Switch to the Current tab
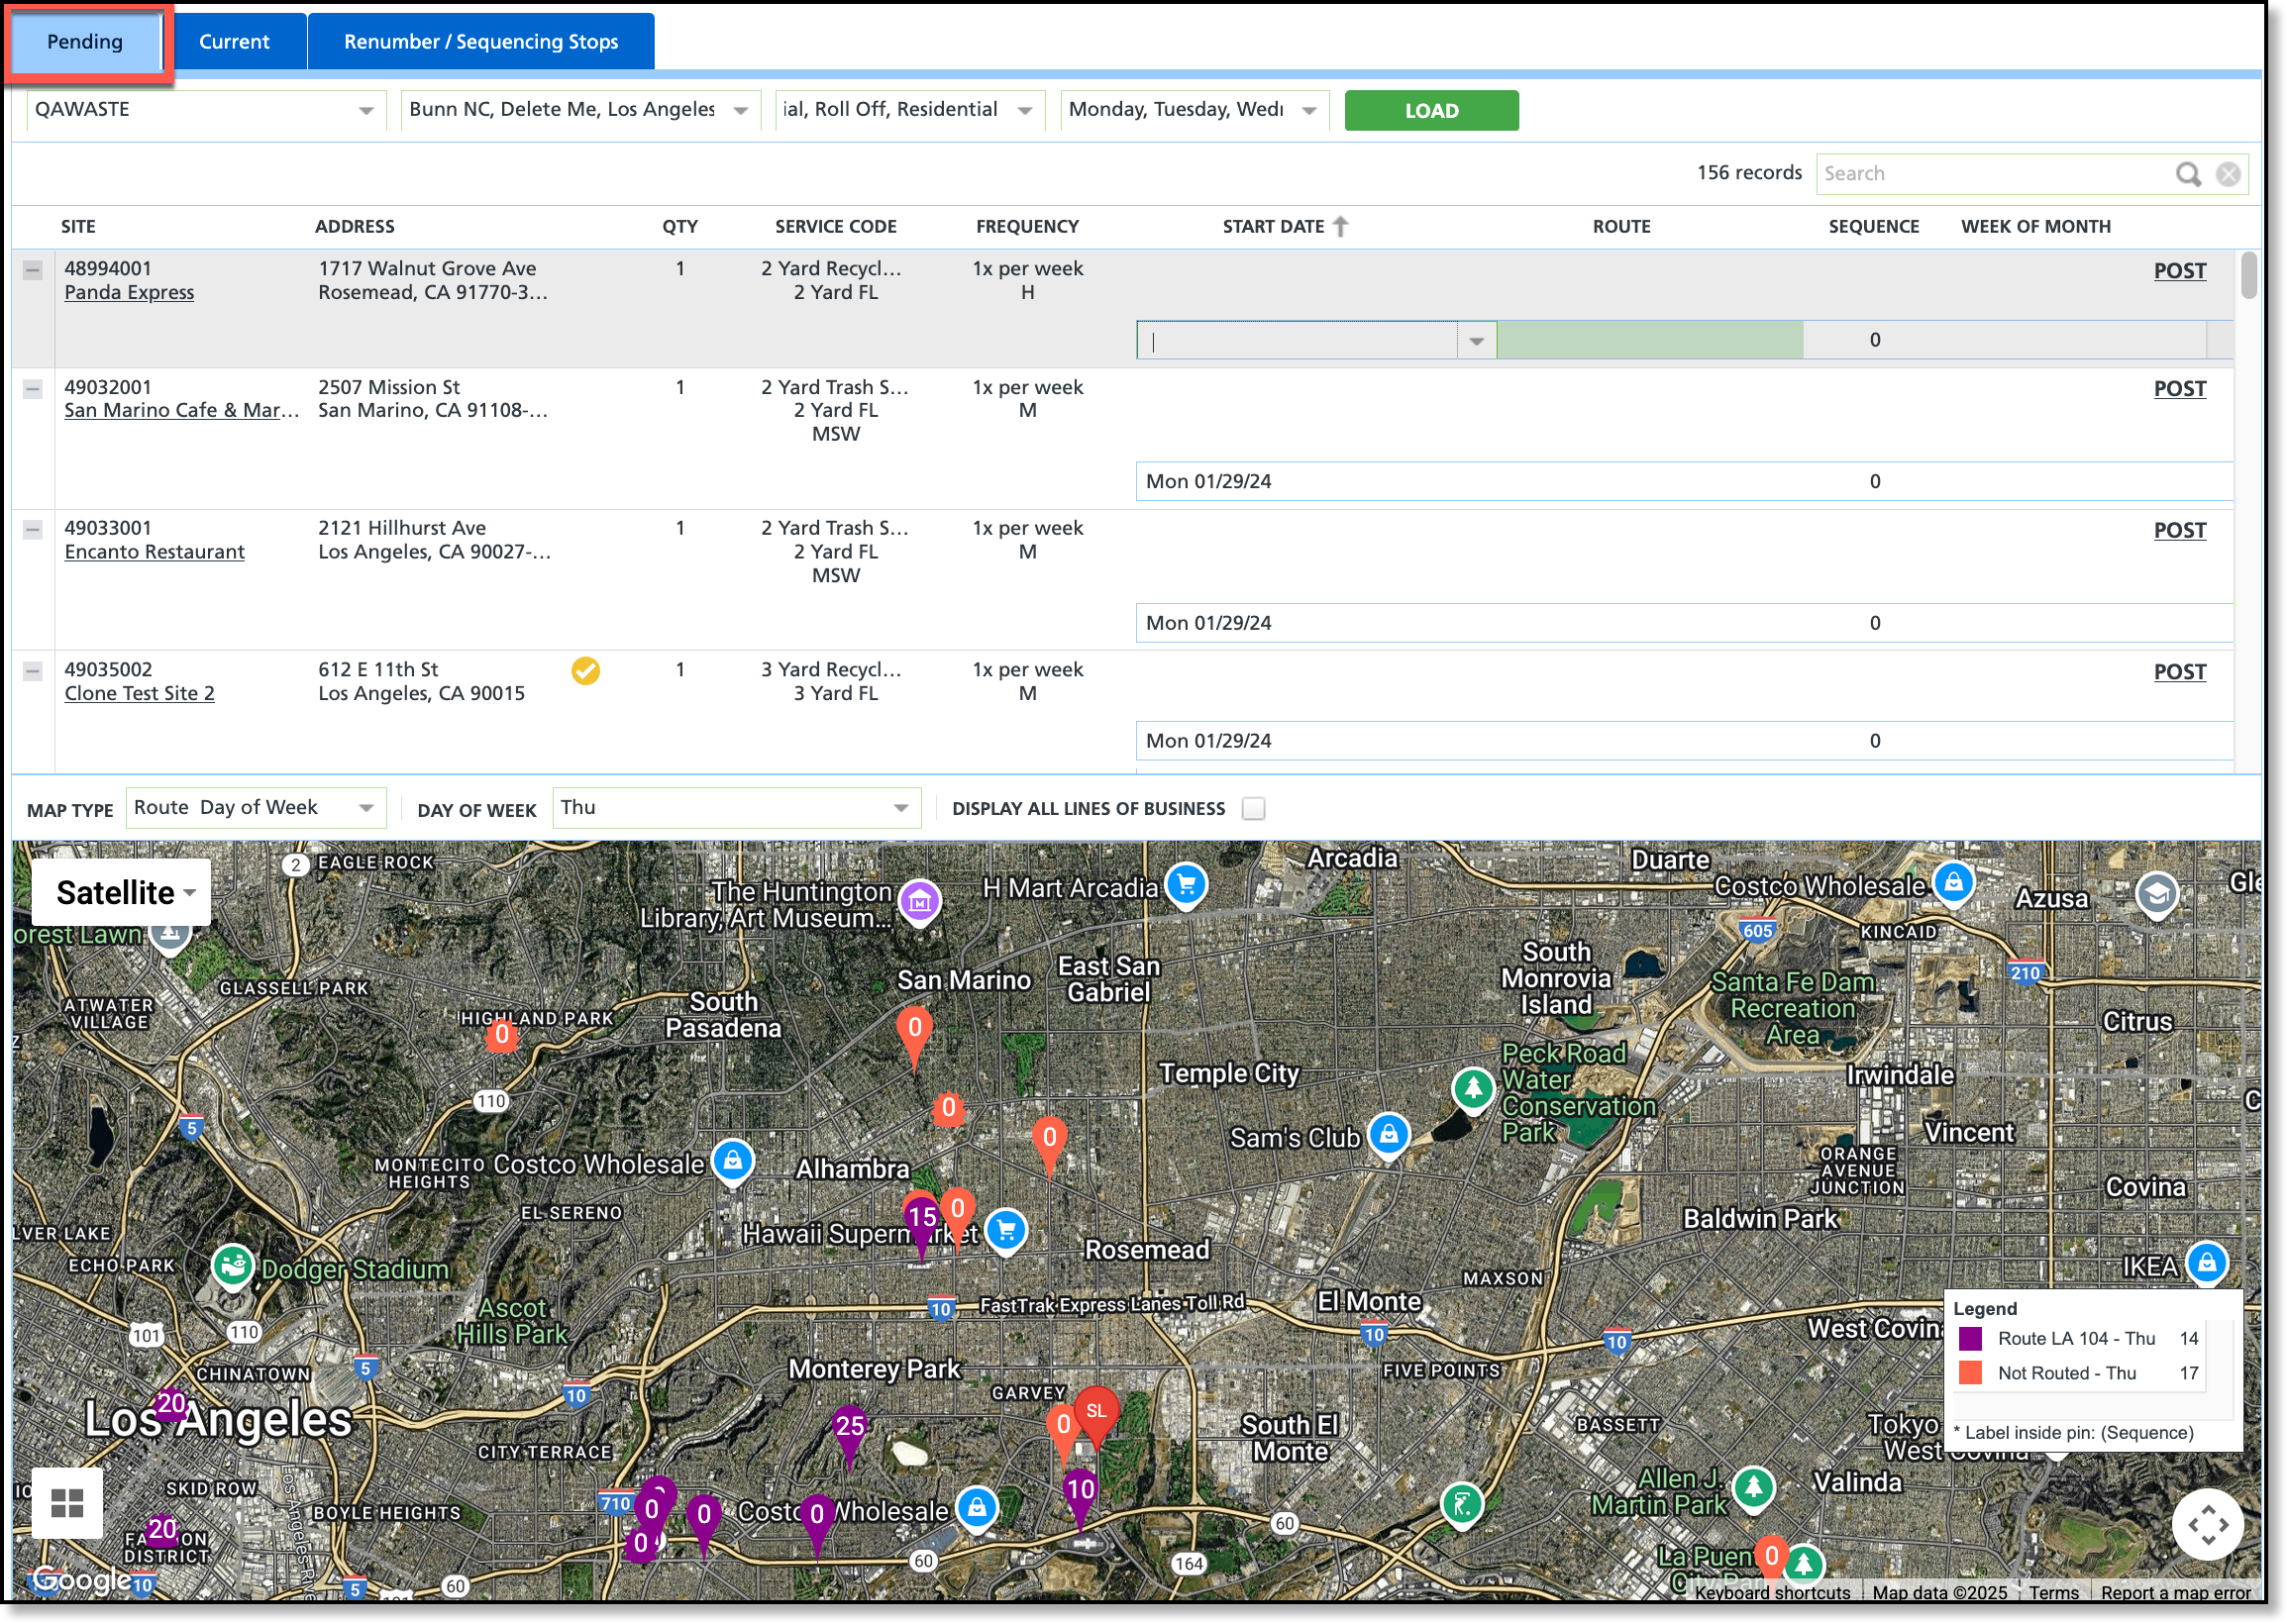The height and width of the screenshot is (1624, 2288). pyautogui.click(x=234, y=42)
